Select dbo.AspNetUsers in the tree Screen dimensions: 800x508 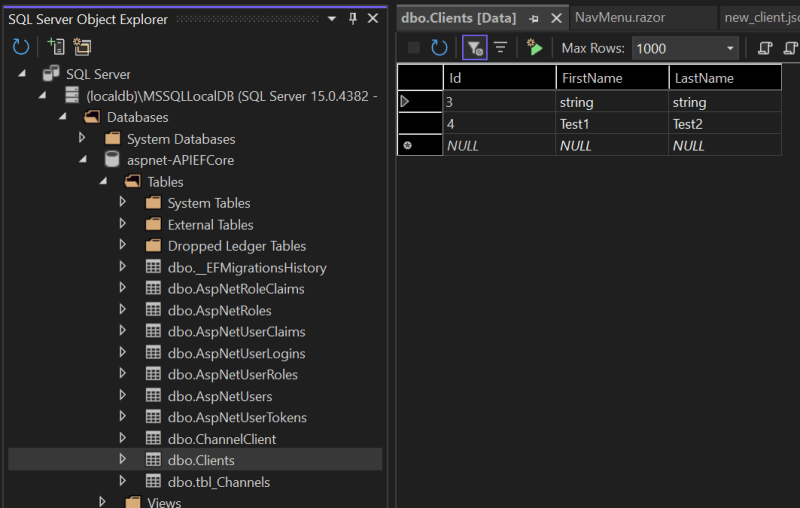tap(220, 396)
